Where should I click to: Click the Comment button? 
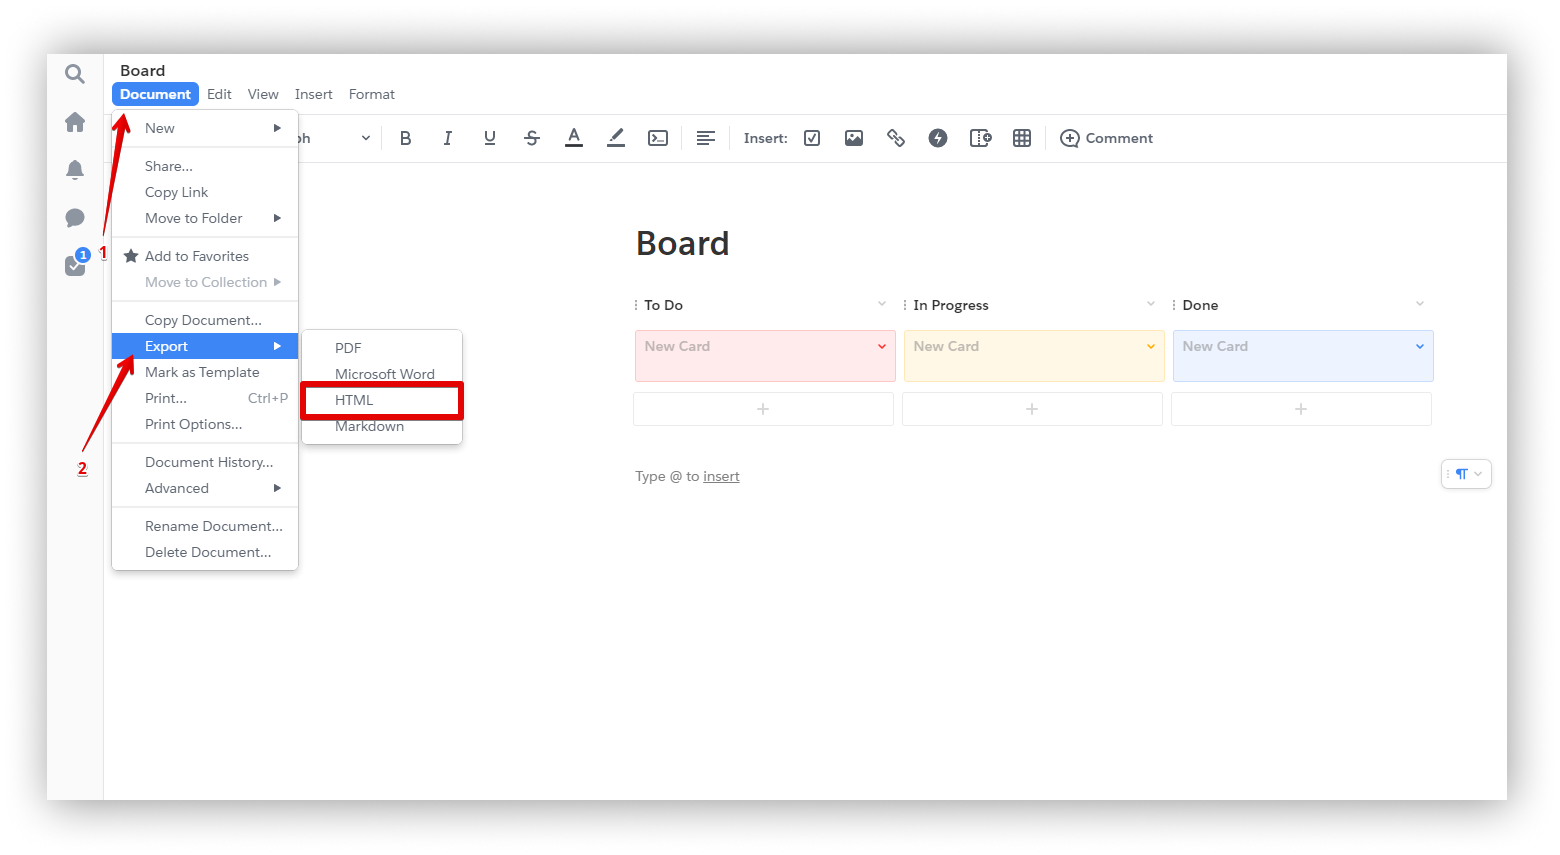[1106, 138]
